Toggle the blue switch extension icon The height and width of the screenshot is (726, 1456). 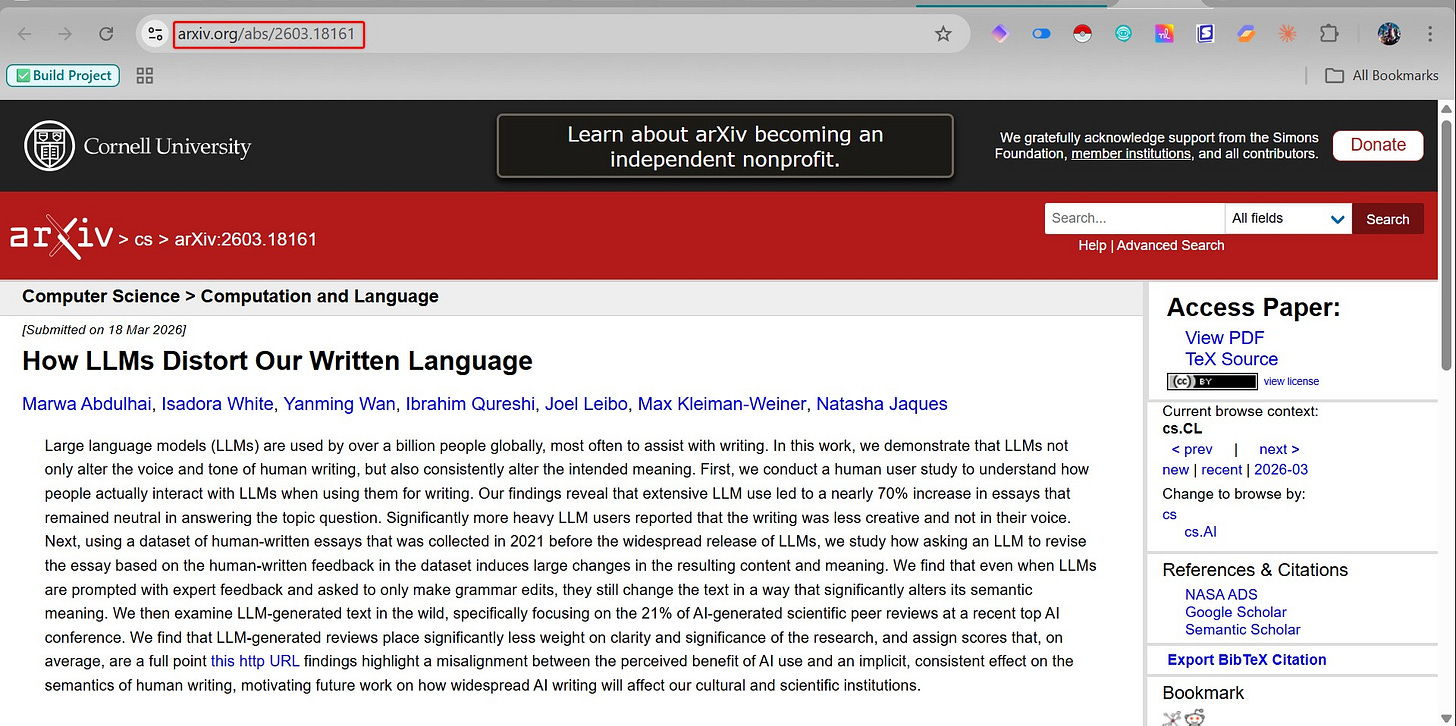pos(1041,33)
